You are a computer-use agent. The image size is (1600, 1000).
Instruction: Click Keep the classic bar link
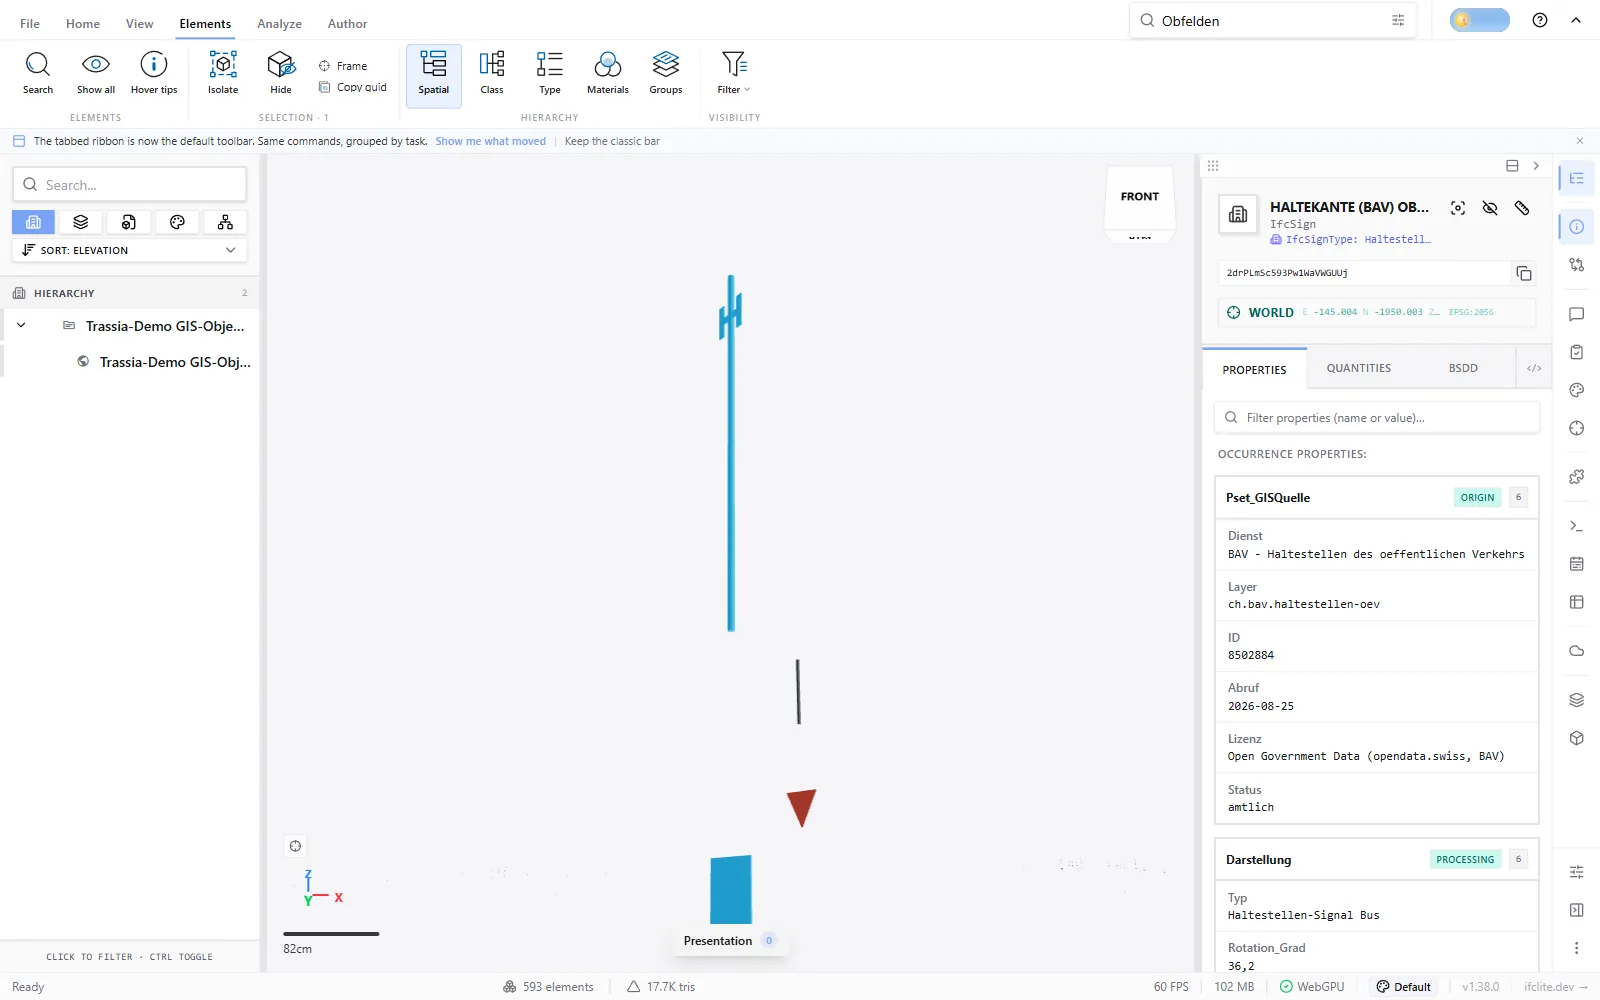coord(612,141)
